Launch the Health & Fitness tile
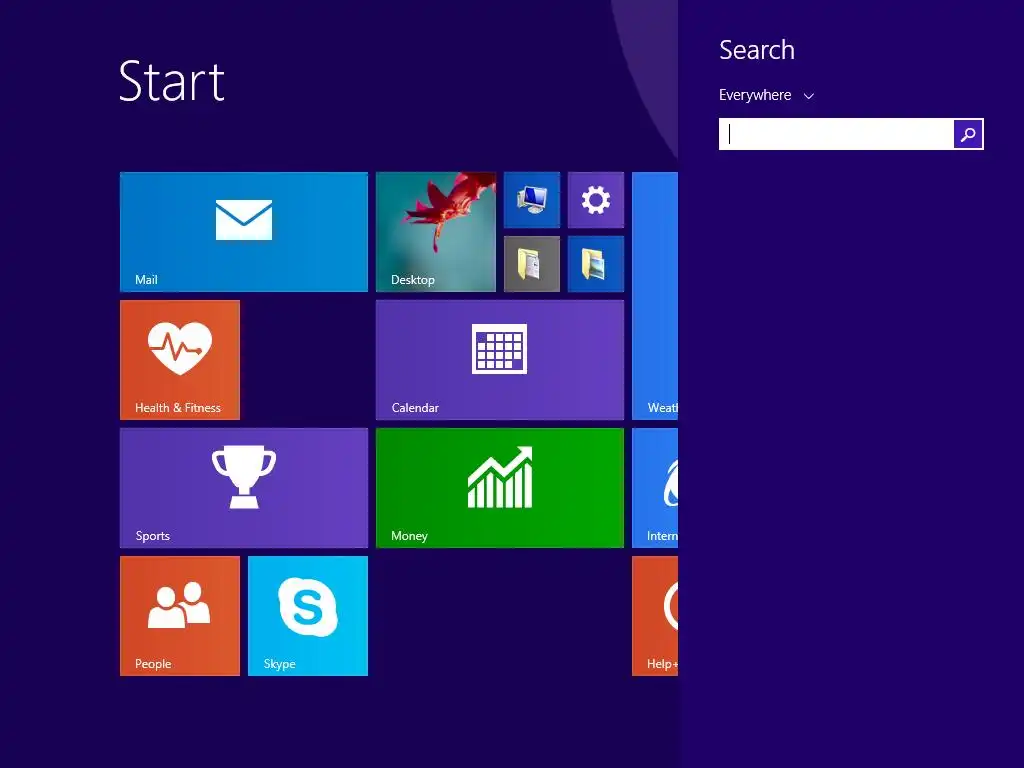Image resolution: width=1024 pixels, height=768 pixels. coord(180,360)
